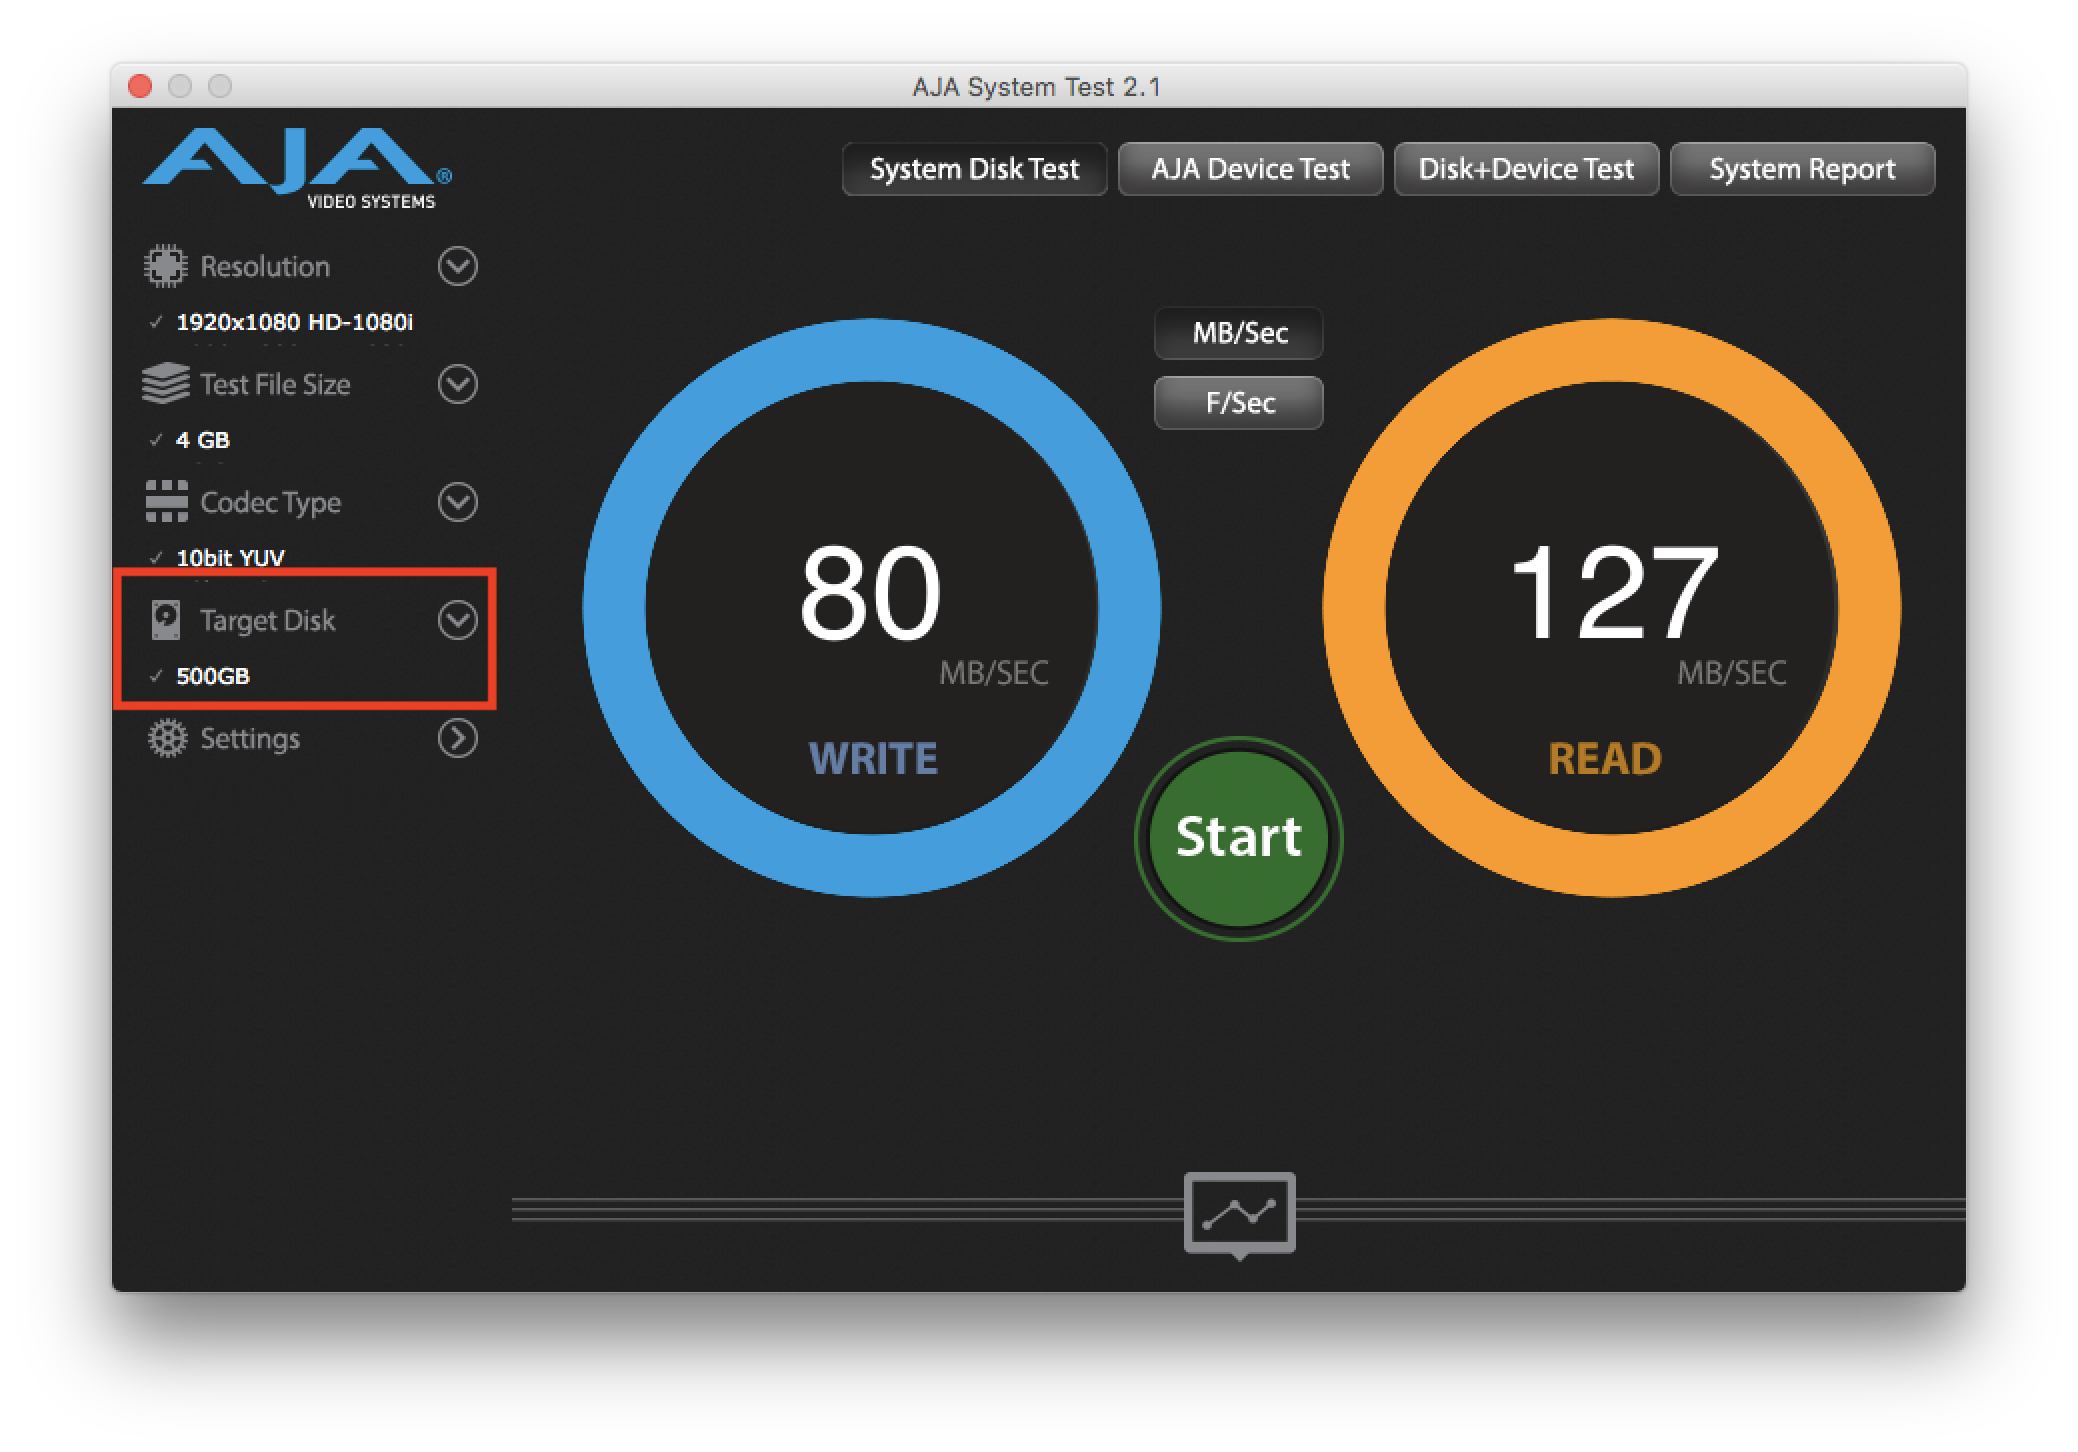Open the System Report tab

coord(1802,169)
